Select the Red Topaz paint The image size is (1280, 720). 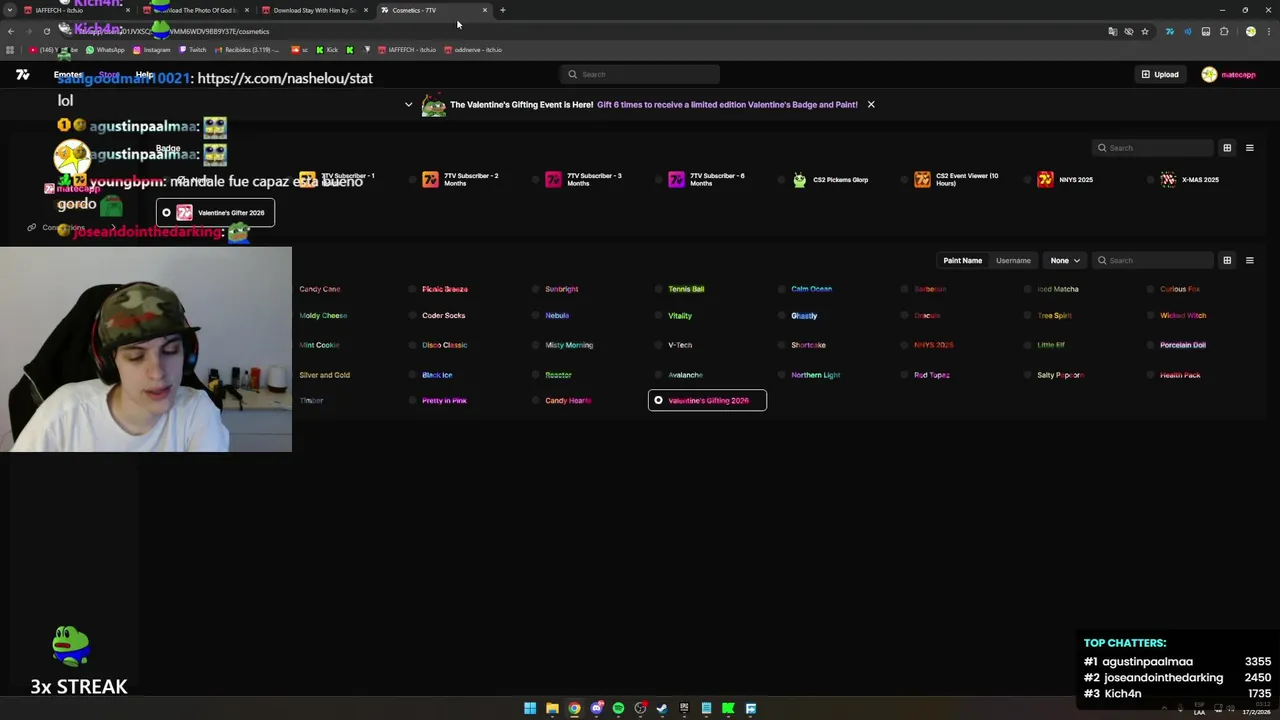[x=931, y=375]
